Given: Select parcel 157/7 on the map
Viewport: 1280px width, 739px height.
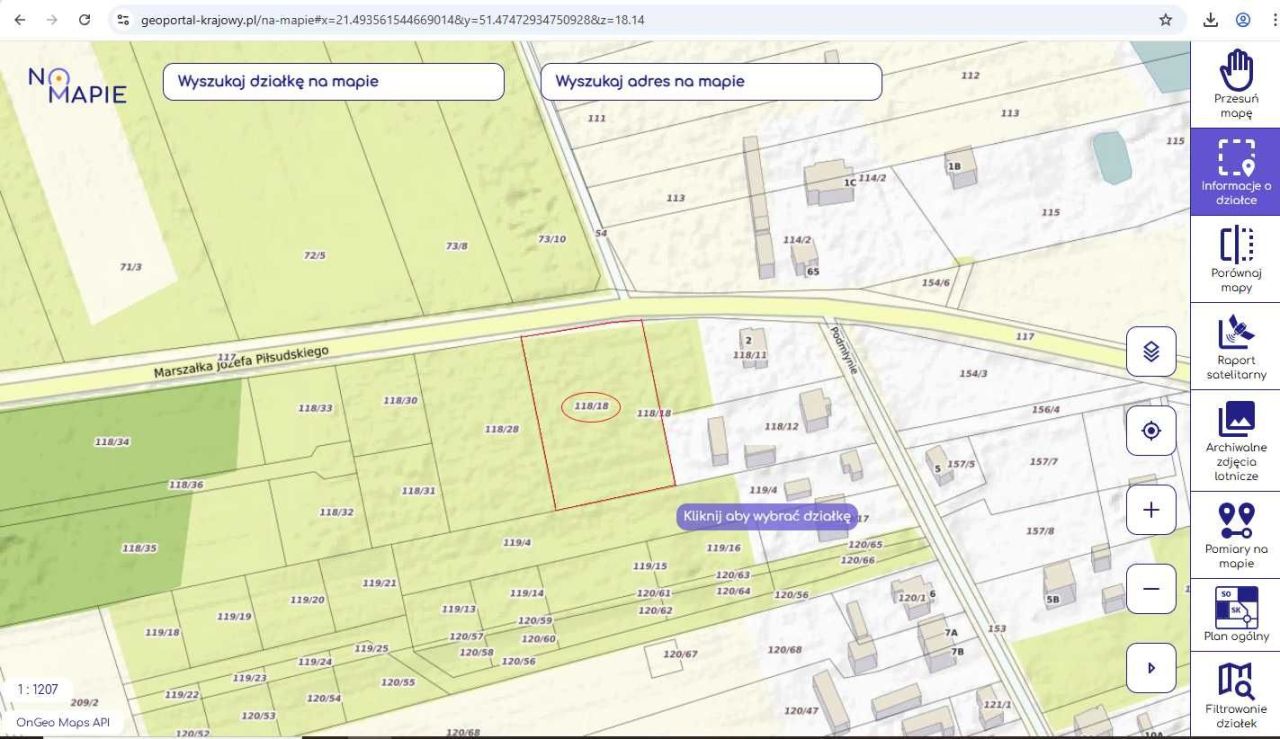Looking at the screenshot, I should [1043, 461].
